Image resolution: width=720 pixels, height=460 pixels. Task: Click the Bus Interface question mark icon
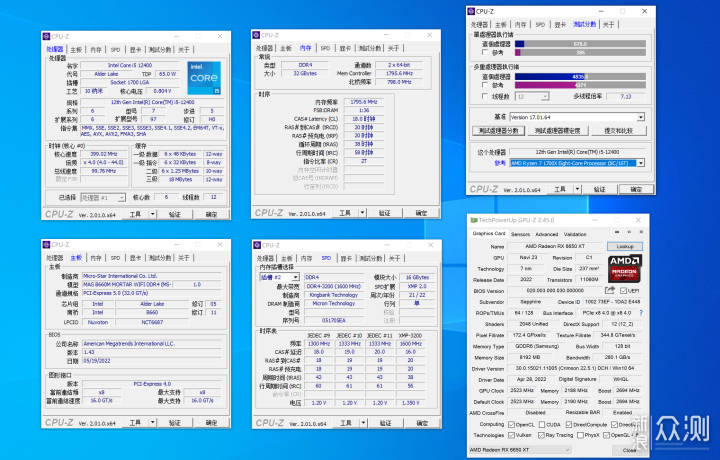tap(641, 313)
